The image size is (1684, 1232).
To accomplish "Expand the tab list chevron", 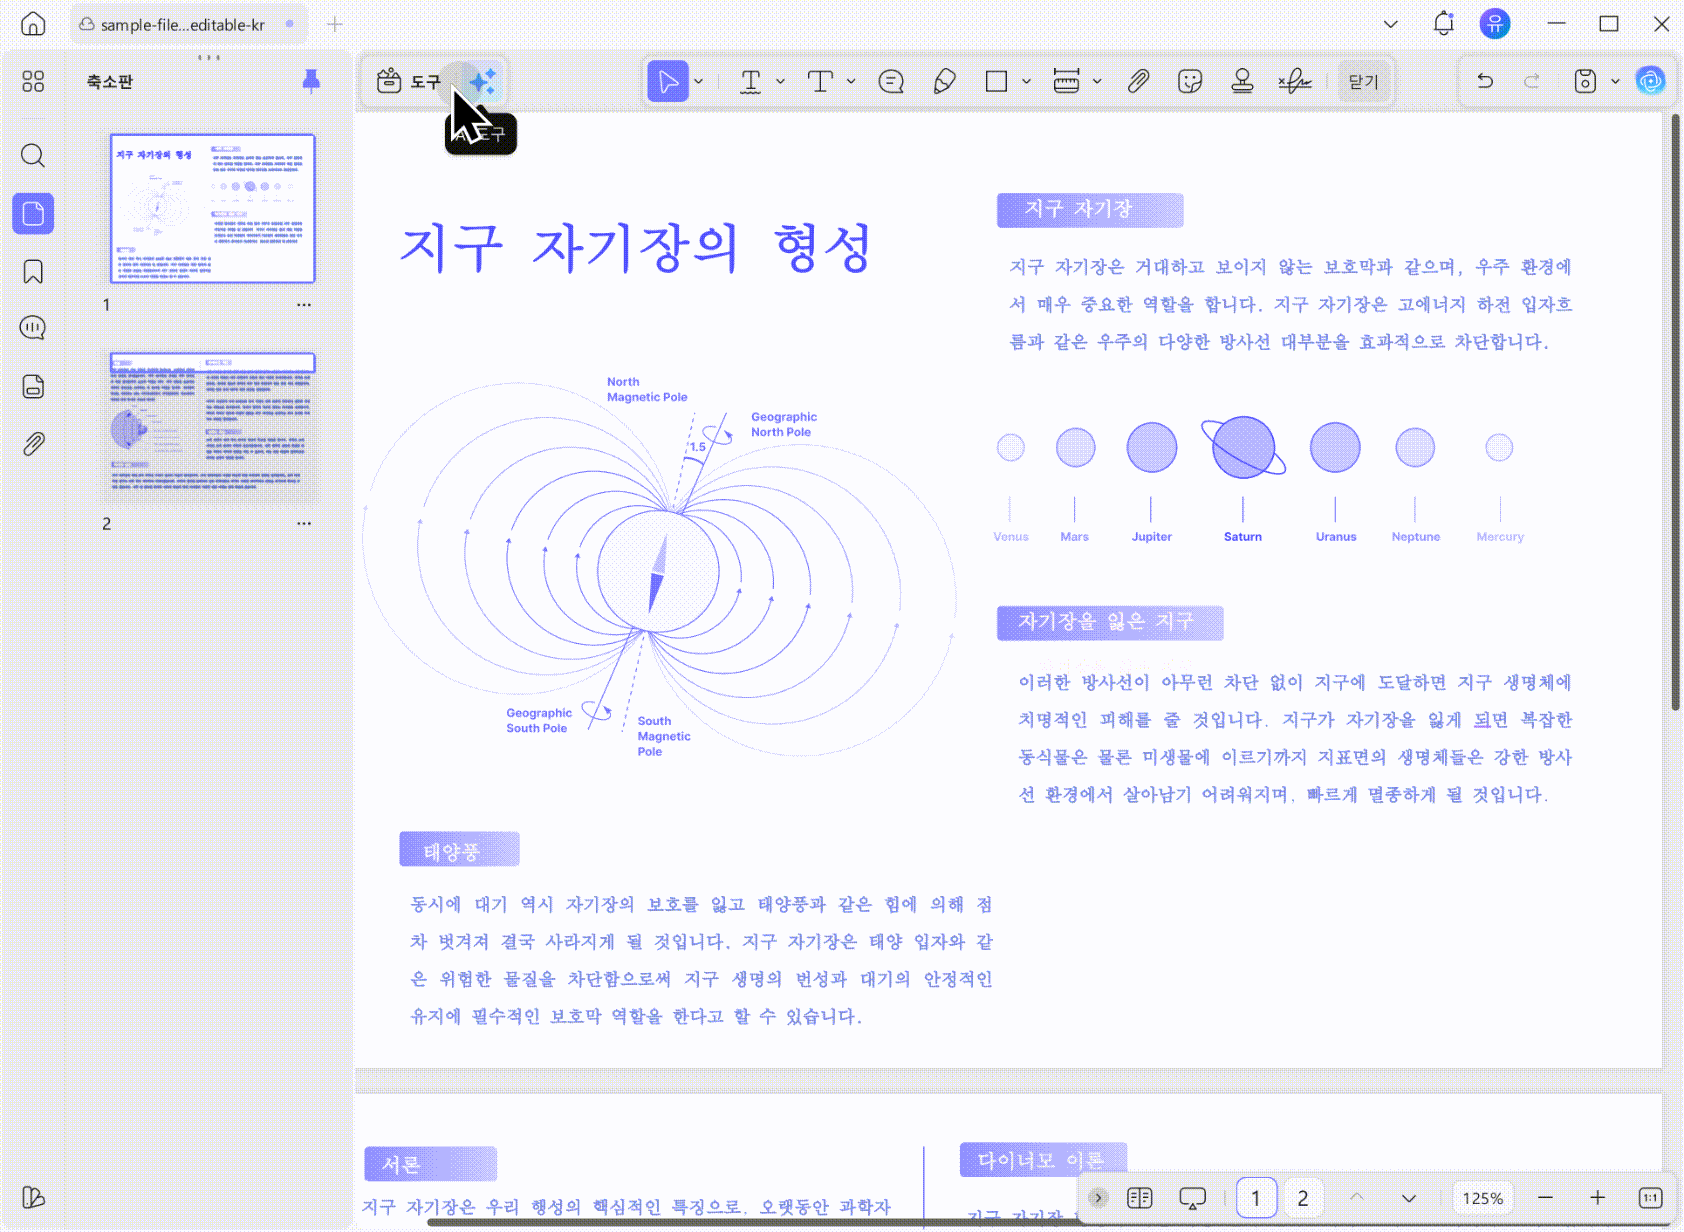I will point(1390,24).
